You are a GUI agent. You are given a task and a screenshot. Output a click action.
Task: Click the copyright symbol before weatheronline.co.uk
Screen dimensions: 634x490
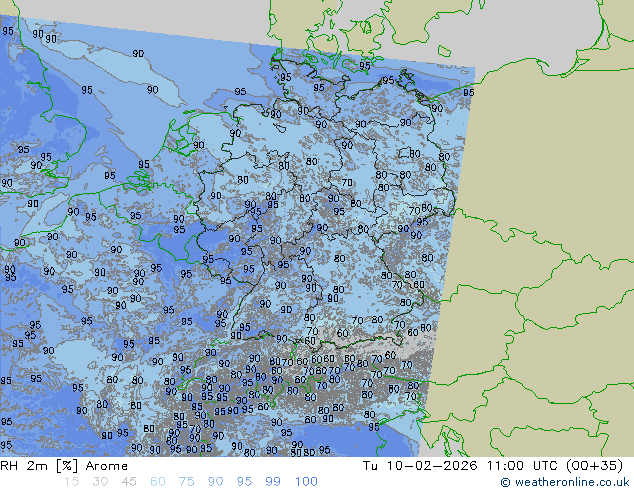point(505,482)
